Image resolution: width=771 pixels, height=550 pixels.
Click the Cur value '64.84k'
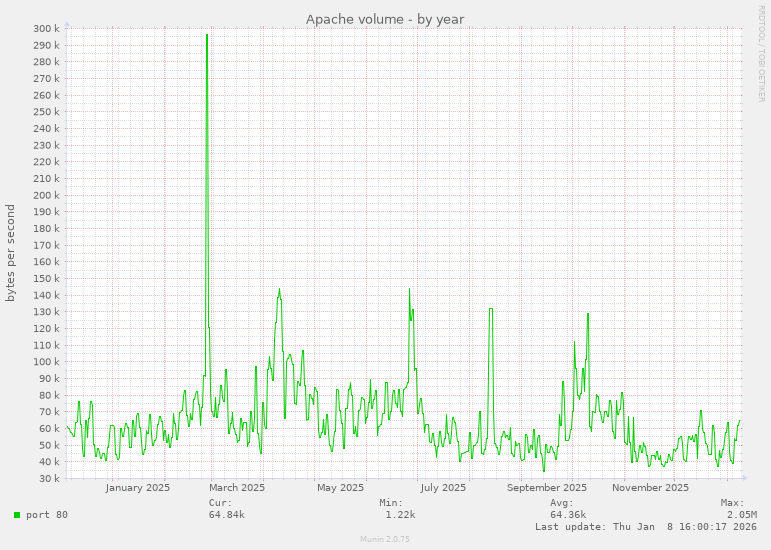227,515
